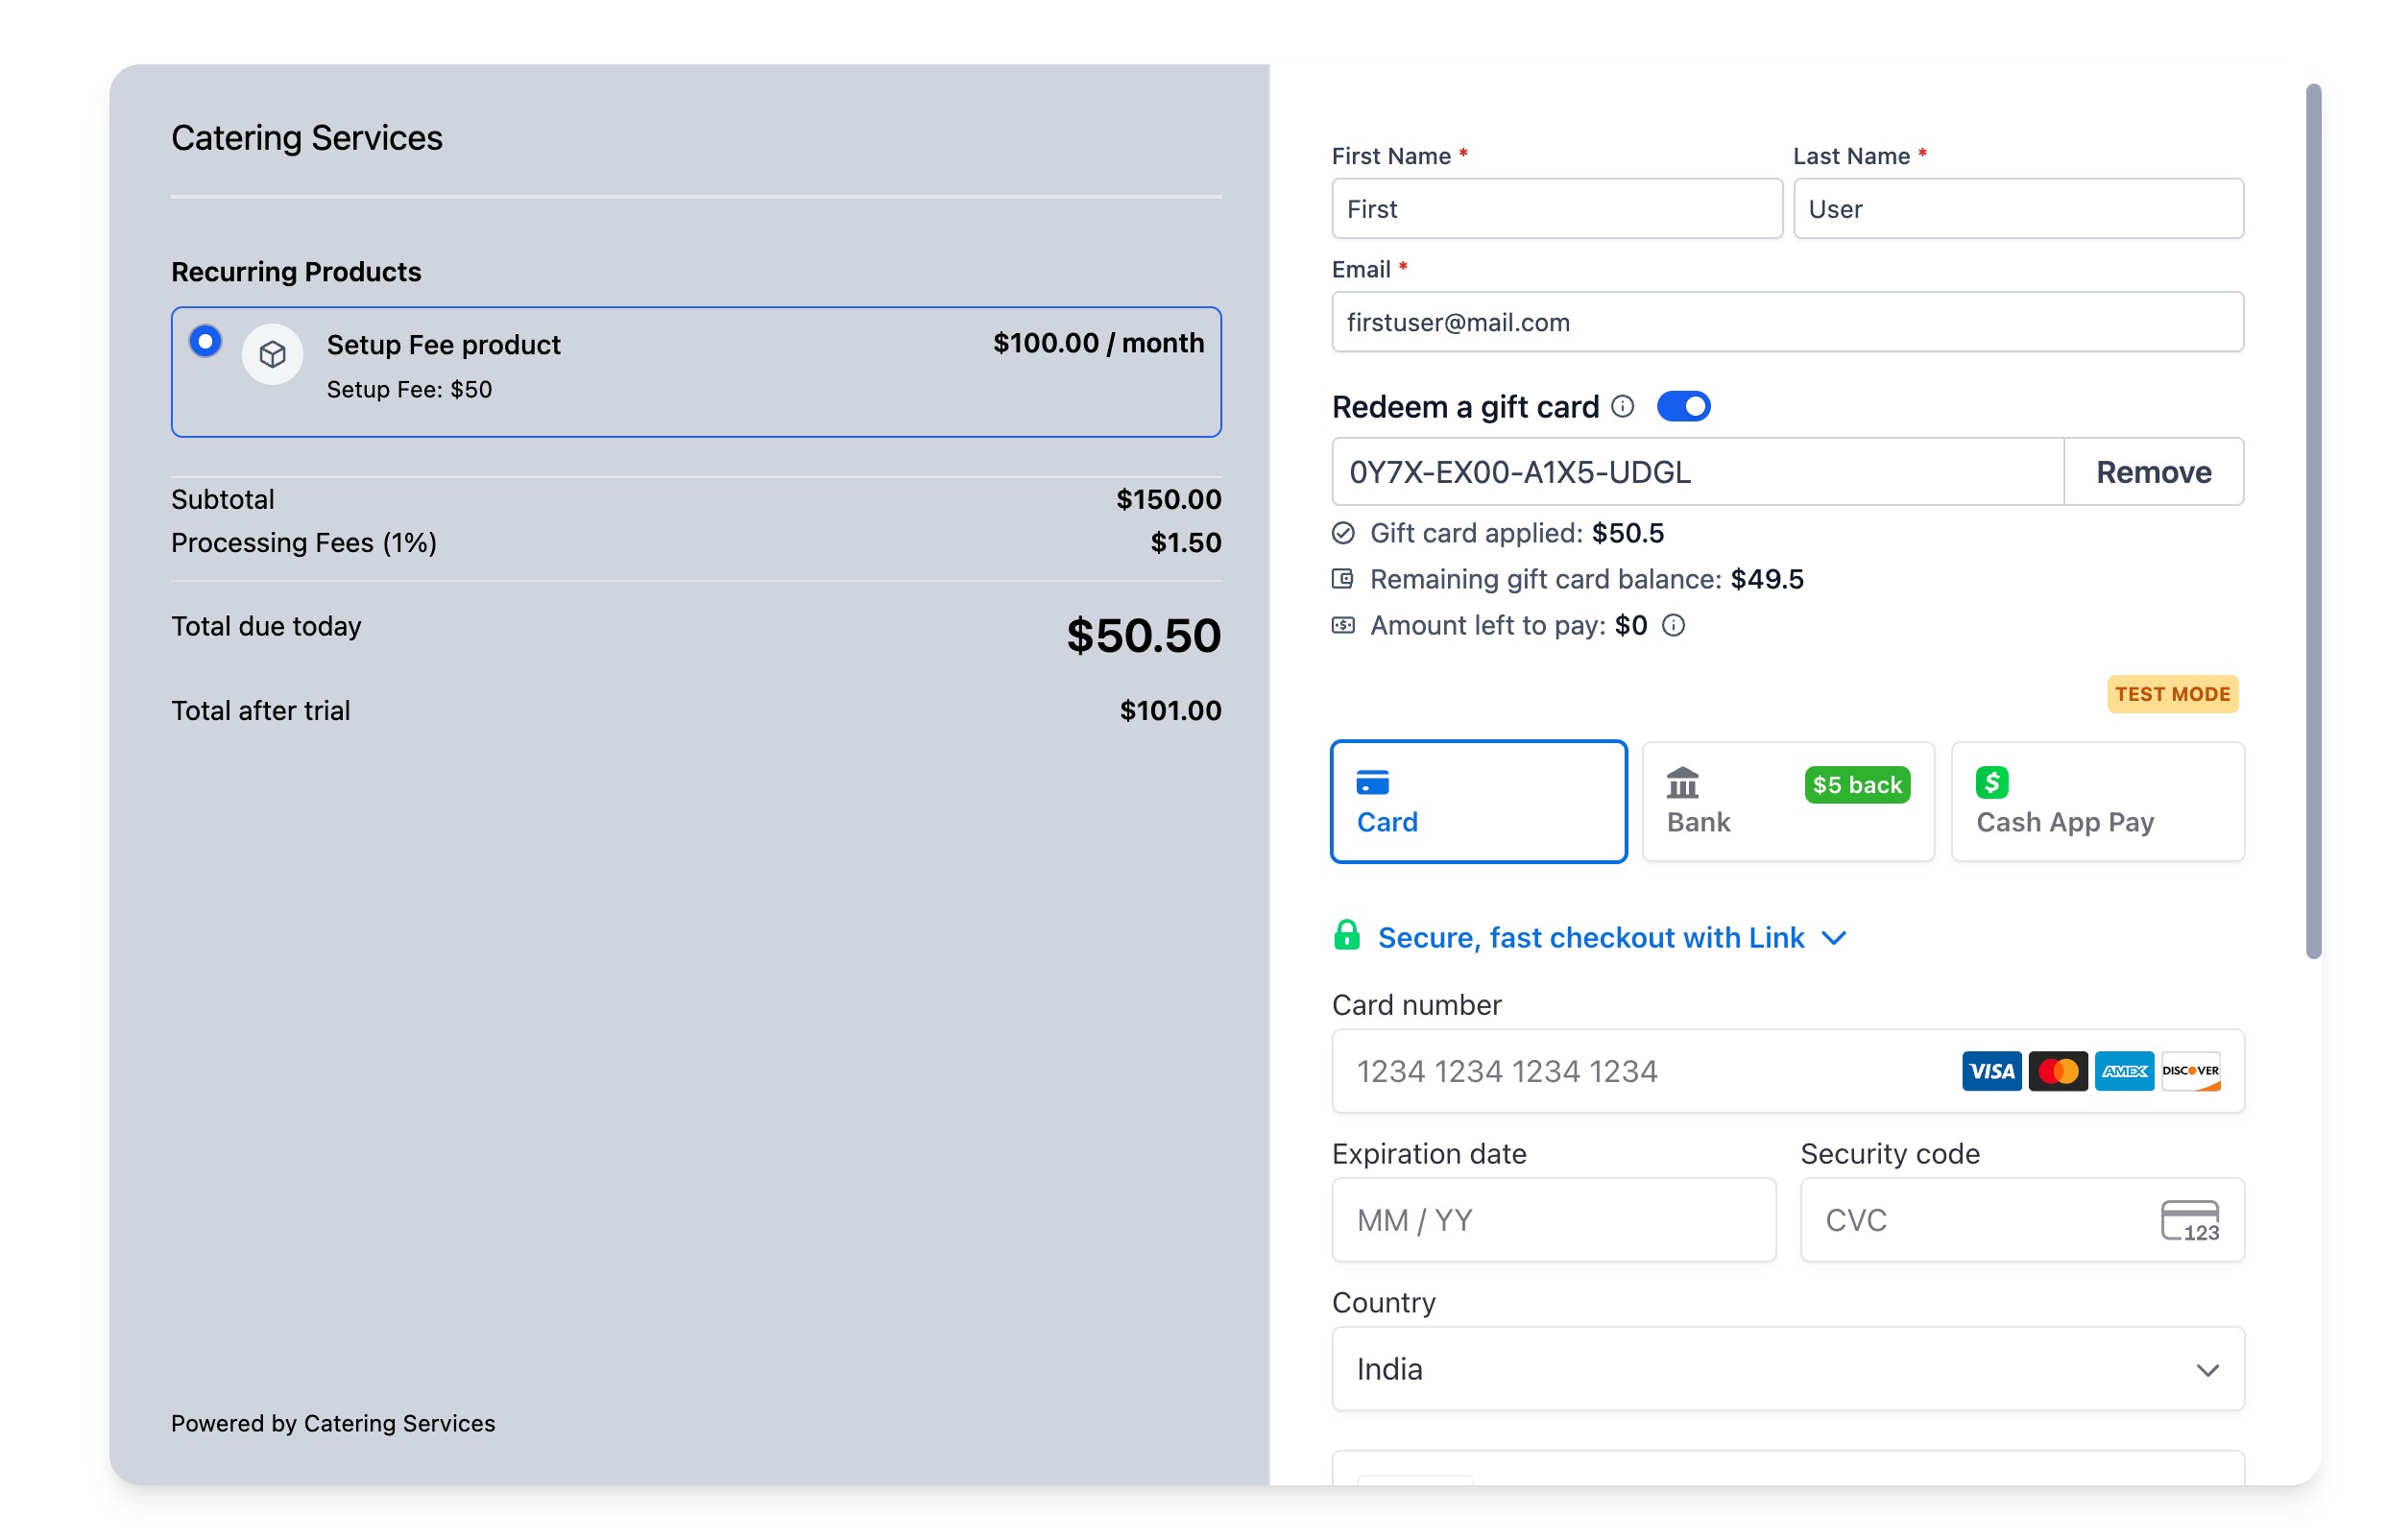The height and width of the screenshot is (1540, 2387).
Task: Click the Mastercard logo in card number field
Action: click(2057, 1071)
